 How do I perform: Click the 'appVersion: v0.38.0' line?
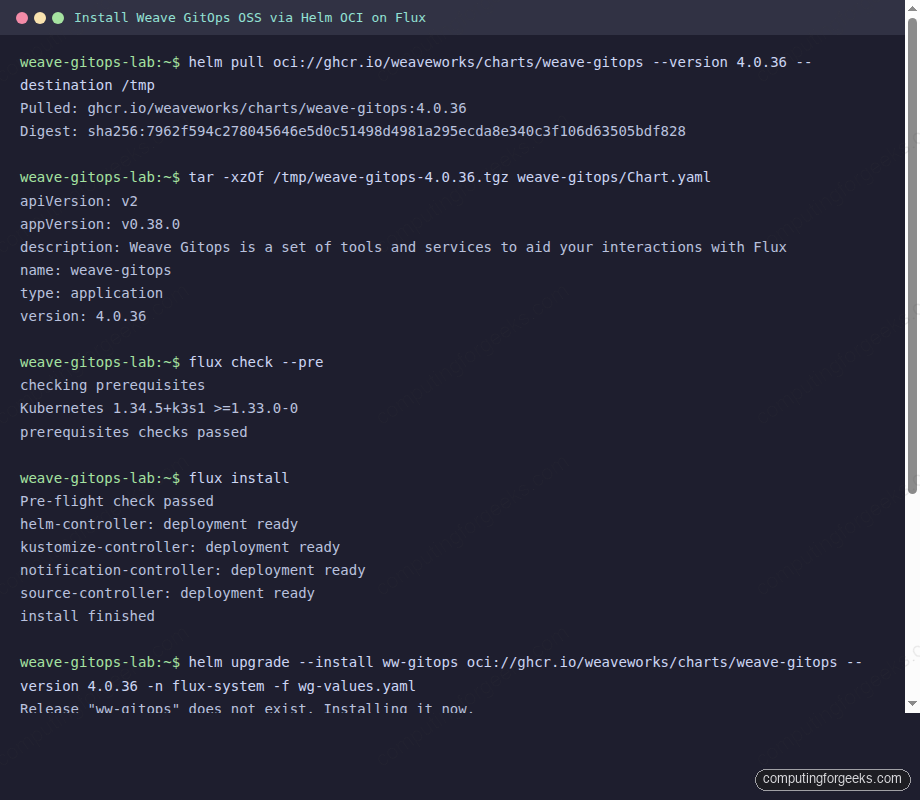pos(100,224)
